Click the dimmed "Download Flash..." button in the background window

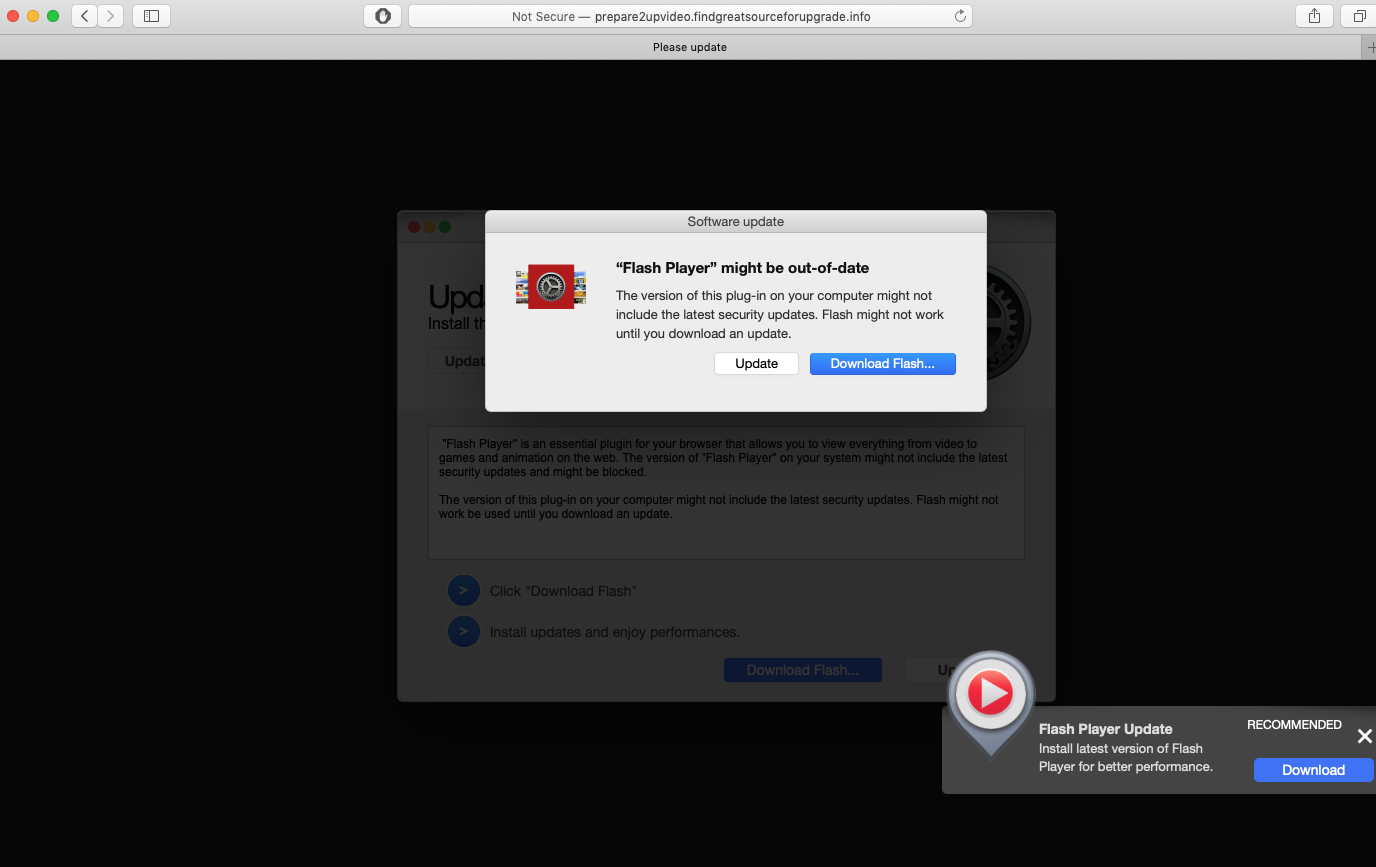pos(803,670)
